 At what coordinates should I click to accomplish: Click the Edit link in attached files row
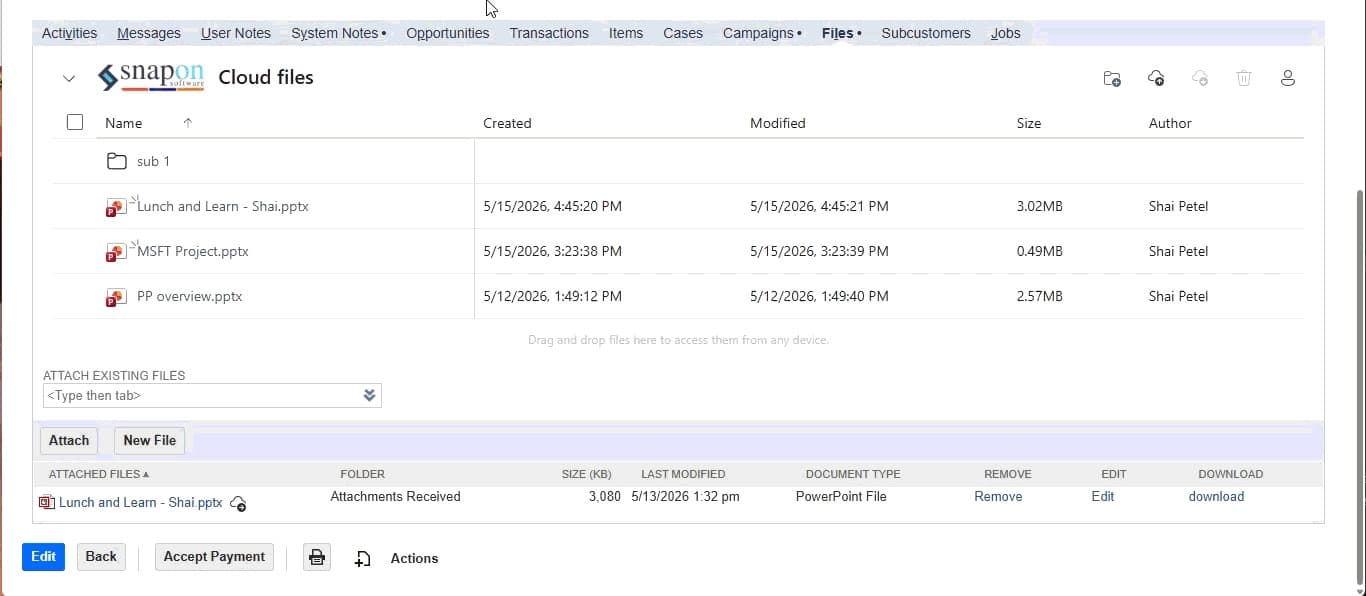(1102, 496)
